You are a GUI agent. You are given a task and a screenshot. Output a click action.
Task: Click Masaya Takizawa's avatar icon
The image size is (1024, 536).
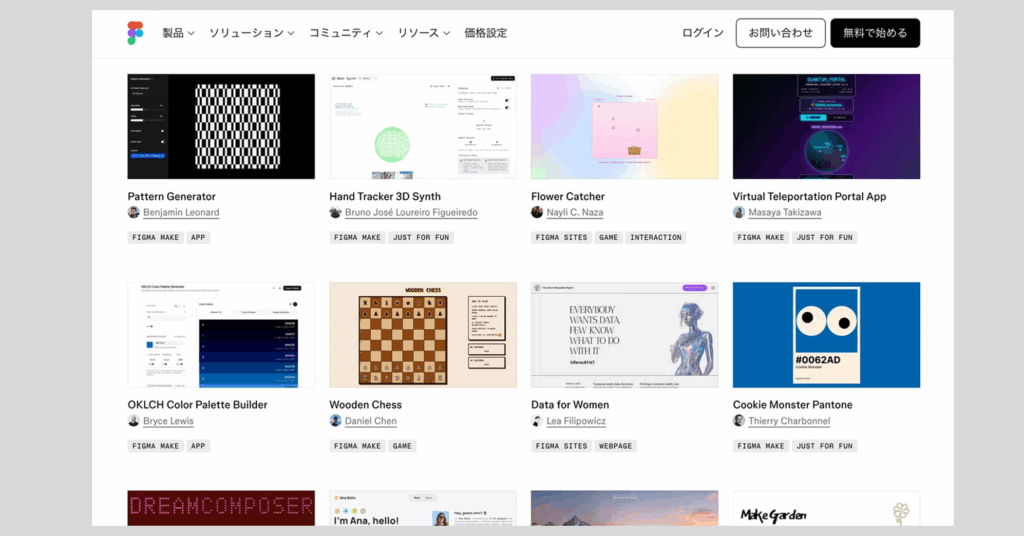point(739,212)
